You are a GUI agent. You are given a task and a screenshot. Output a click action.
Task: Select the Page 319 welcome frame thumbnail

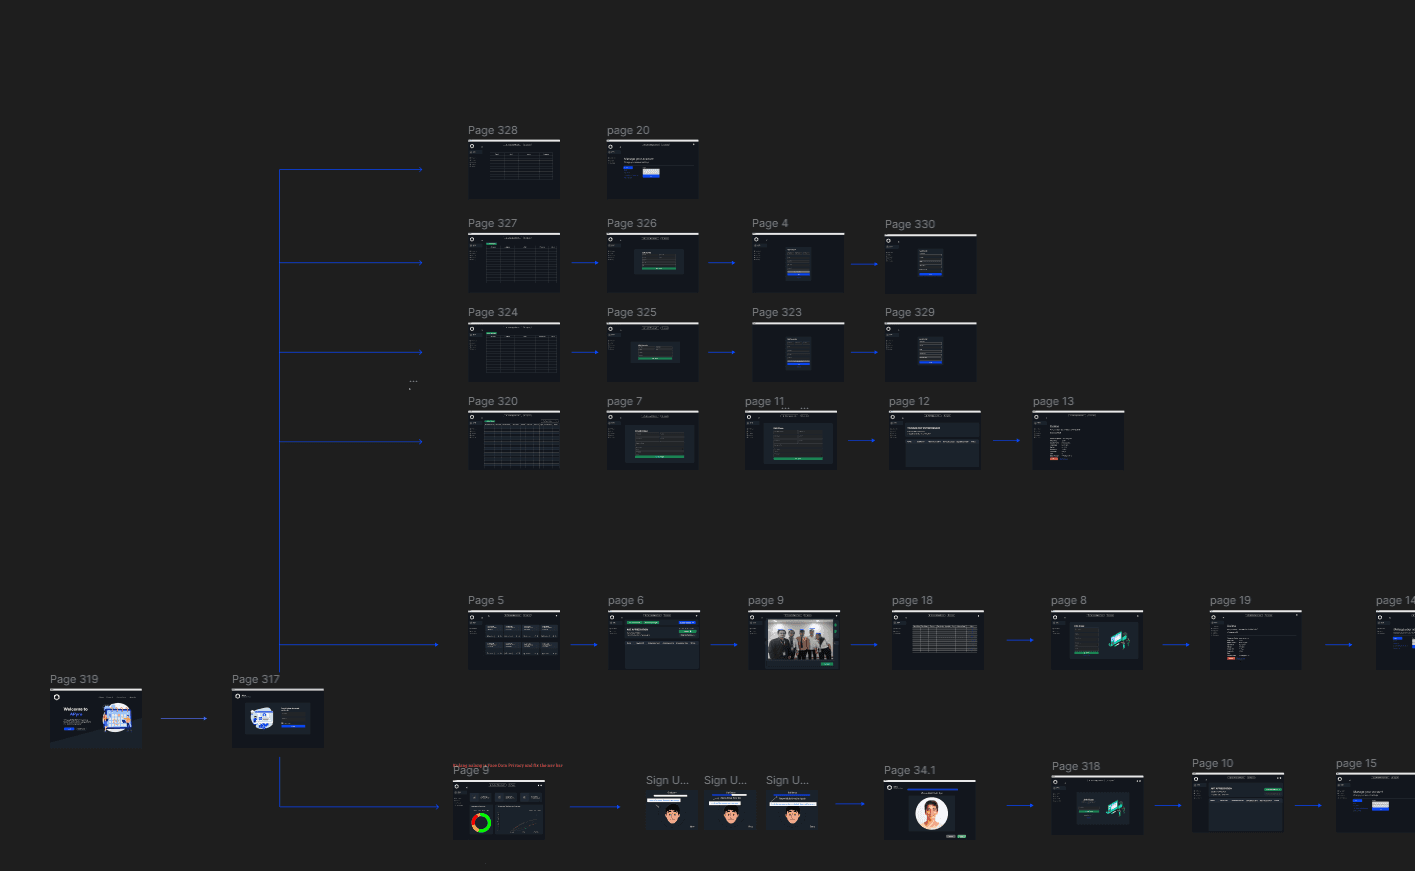pos(96,718)
